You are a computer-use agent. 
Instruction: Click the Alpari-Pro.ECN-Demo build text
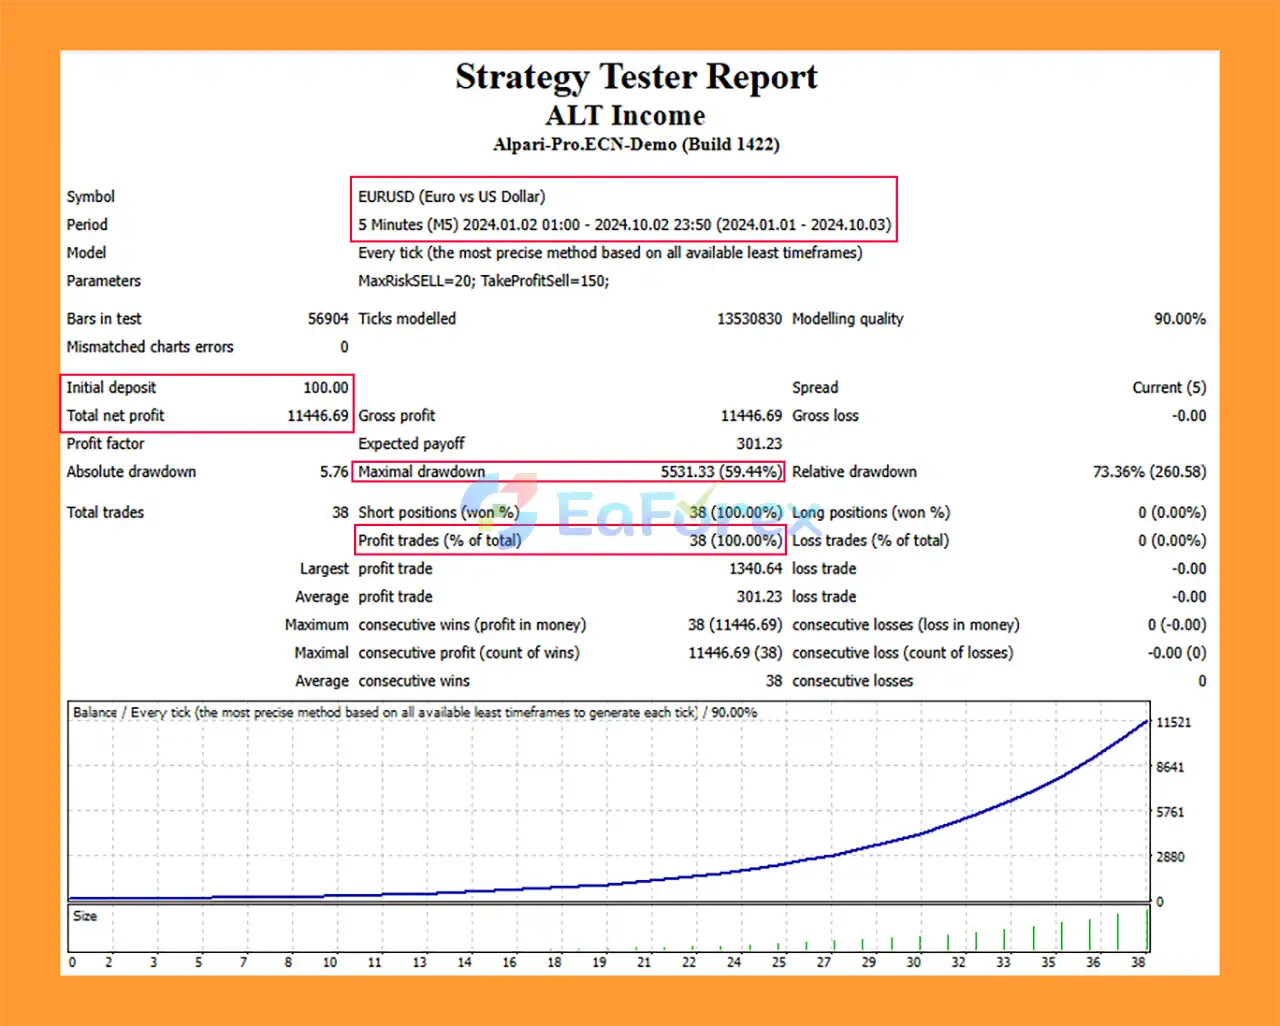coord(636,144)
